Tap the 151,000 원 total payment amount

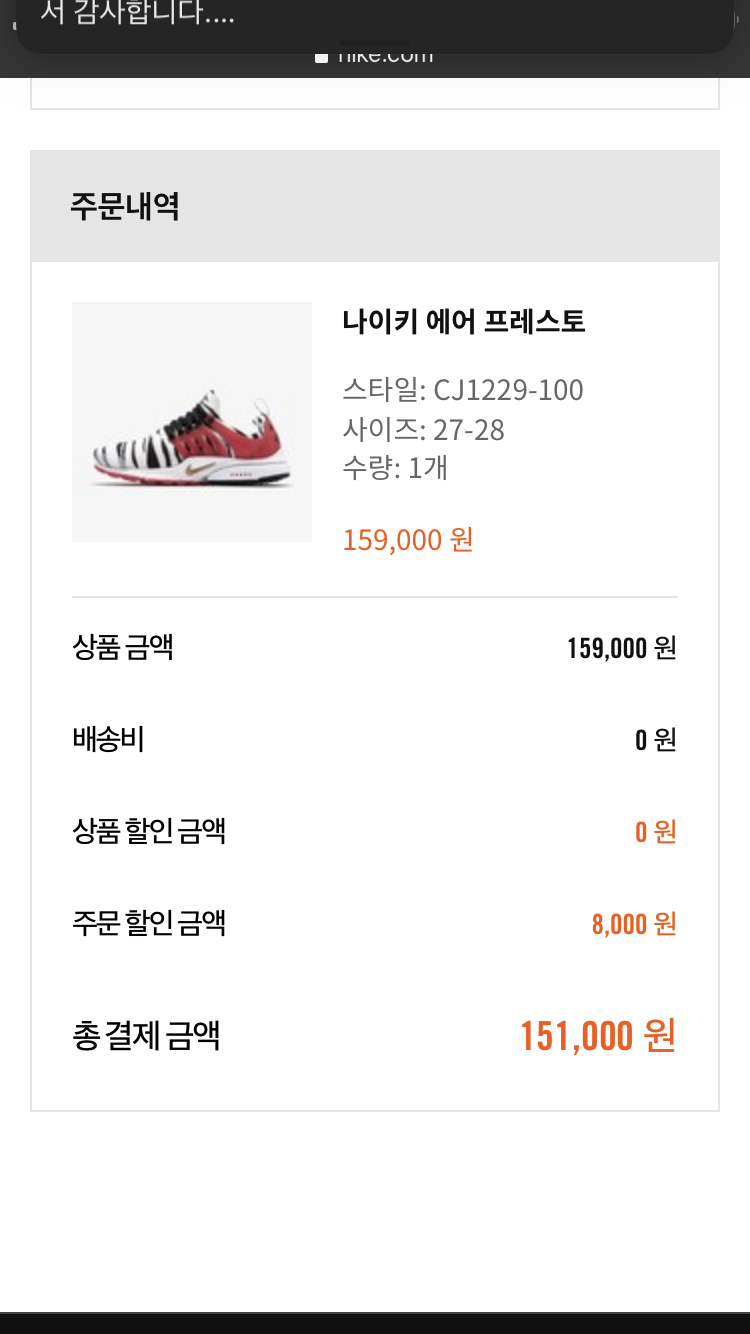(597, 1036)
